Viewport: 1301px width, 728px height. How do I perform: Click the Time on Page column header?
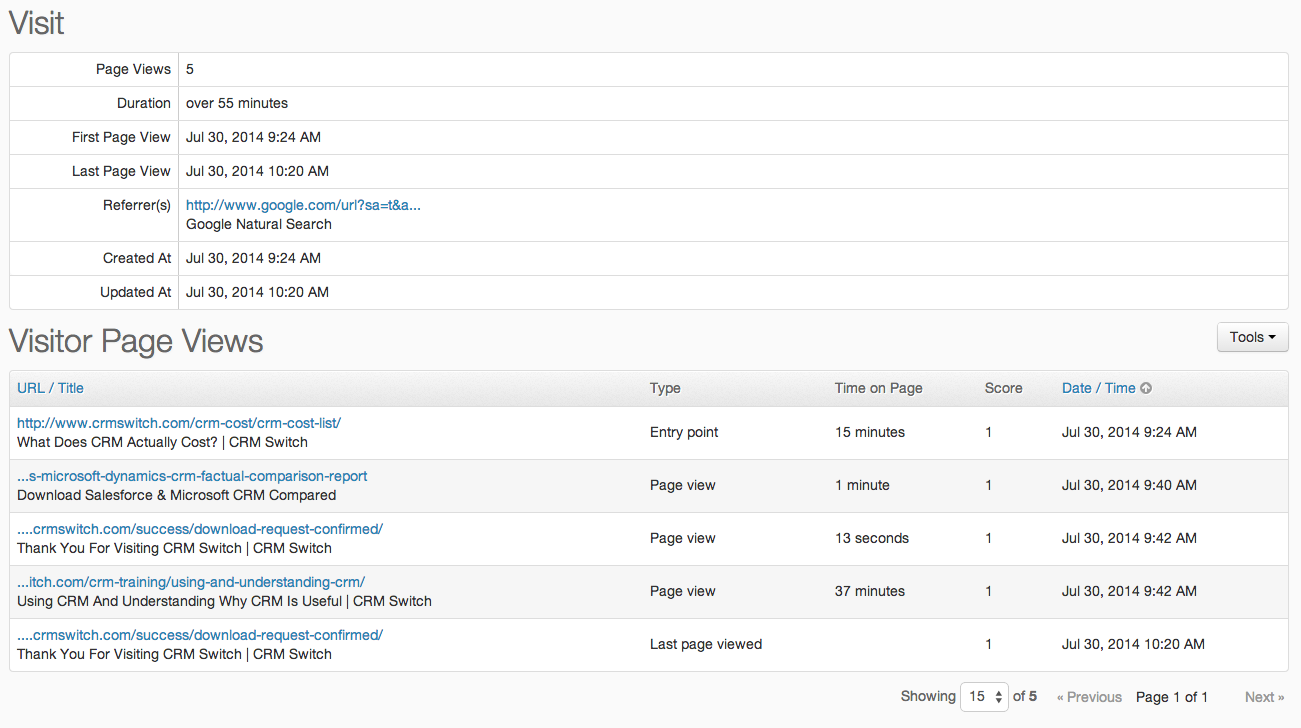[878, 388]
